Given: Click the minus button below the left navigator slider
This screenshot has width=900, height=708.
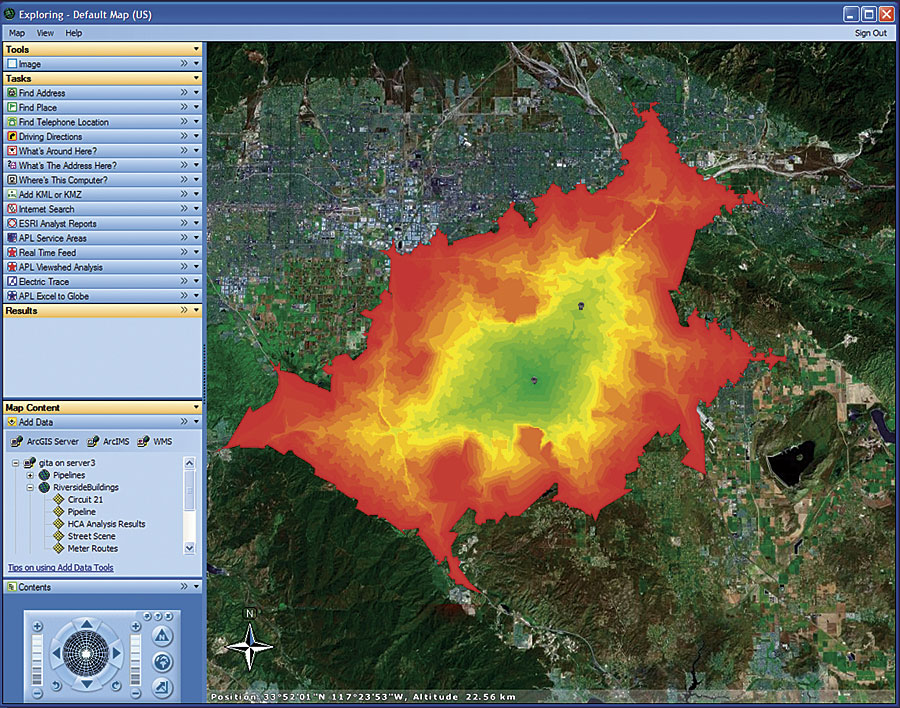Looking at the screenshot, I should 37,694.
